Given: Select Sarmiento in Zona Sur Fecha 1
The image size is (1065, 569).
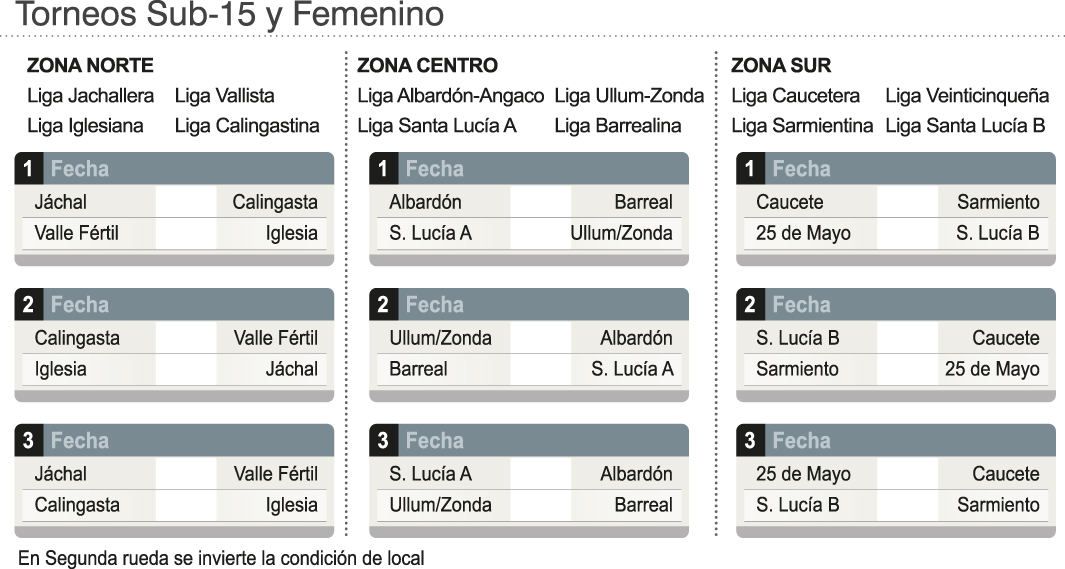Looking at the screenshot, I should 997,202.
